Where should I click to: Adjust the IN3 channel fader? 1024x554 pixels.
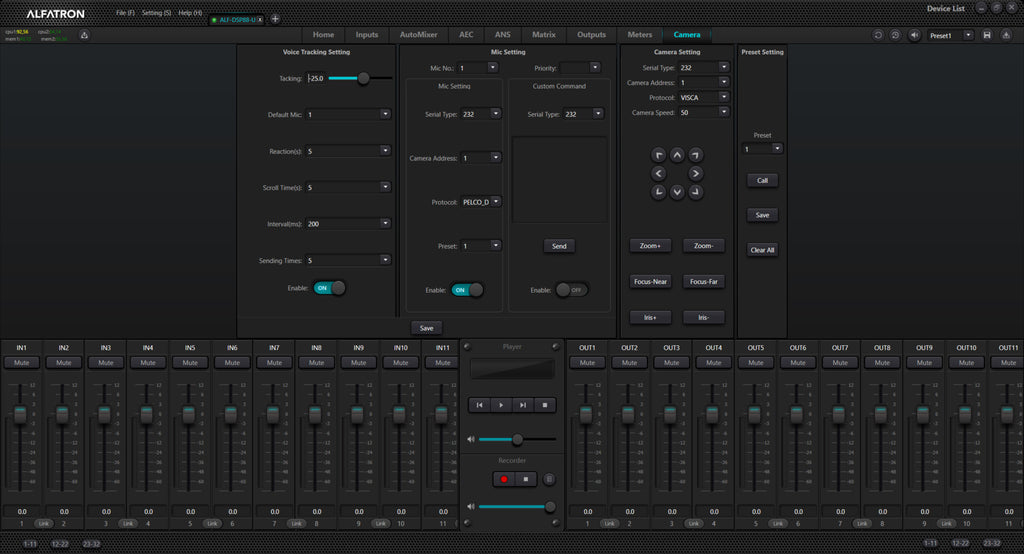click(x=104, y=414)
